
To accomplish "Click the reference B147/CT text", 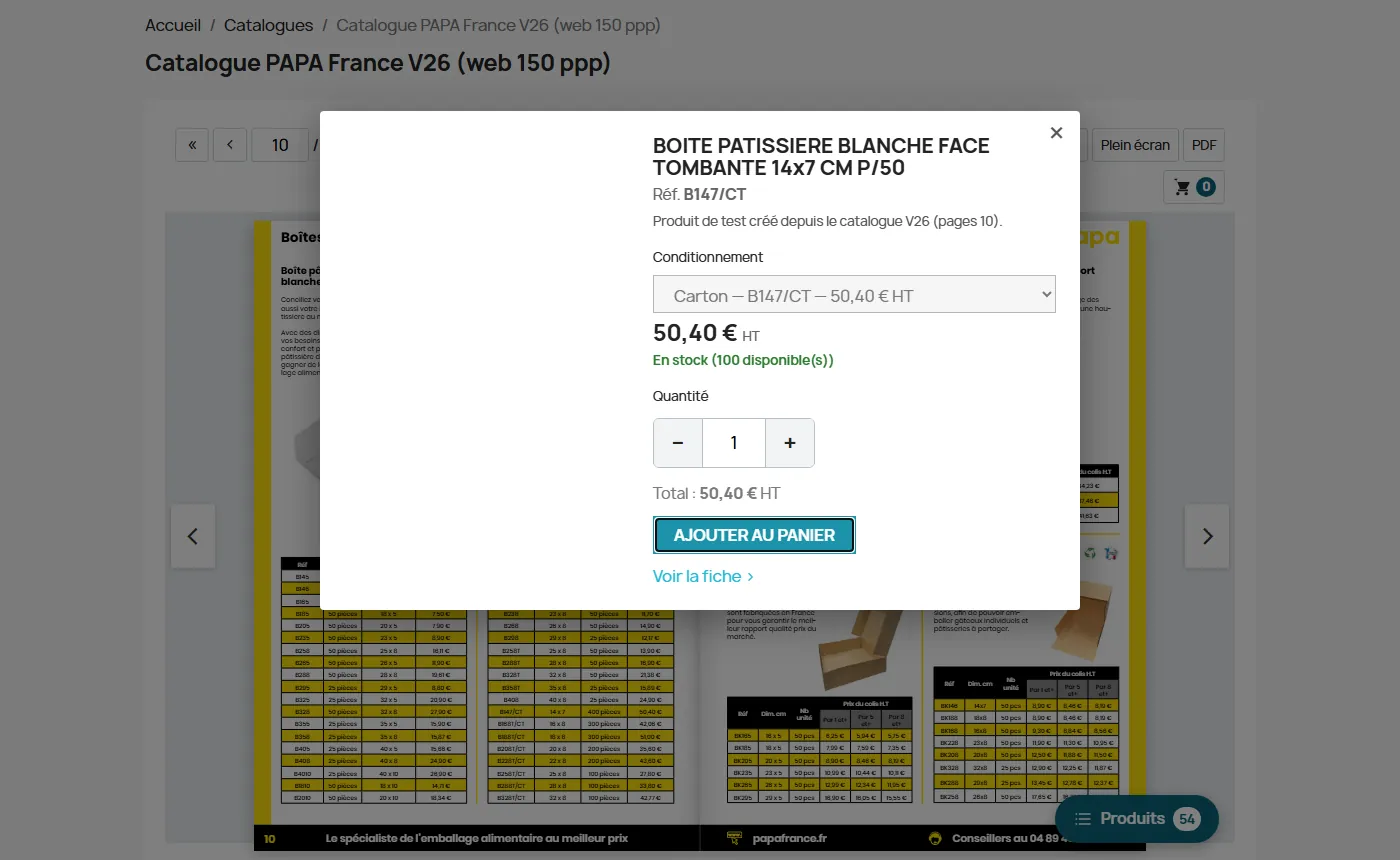I will pyautogui.click(x=714, y=194).
